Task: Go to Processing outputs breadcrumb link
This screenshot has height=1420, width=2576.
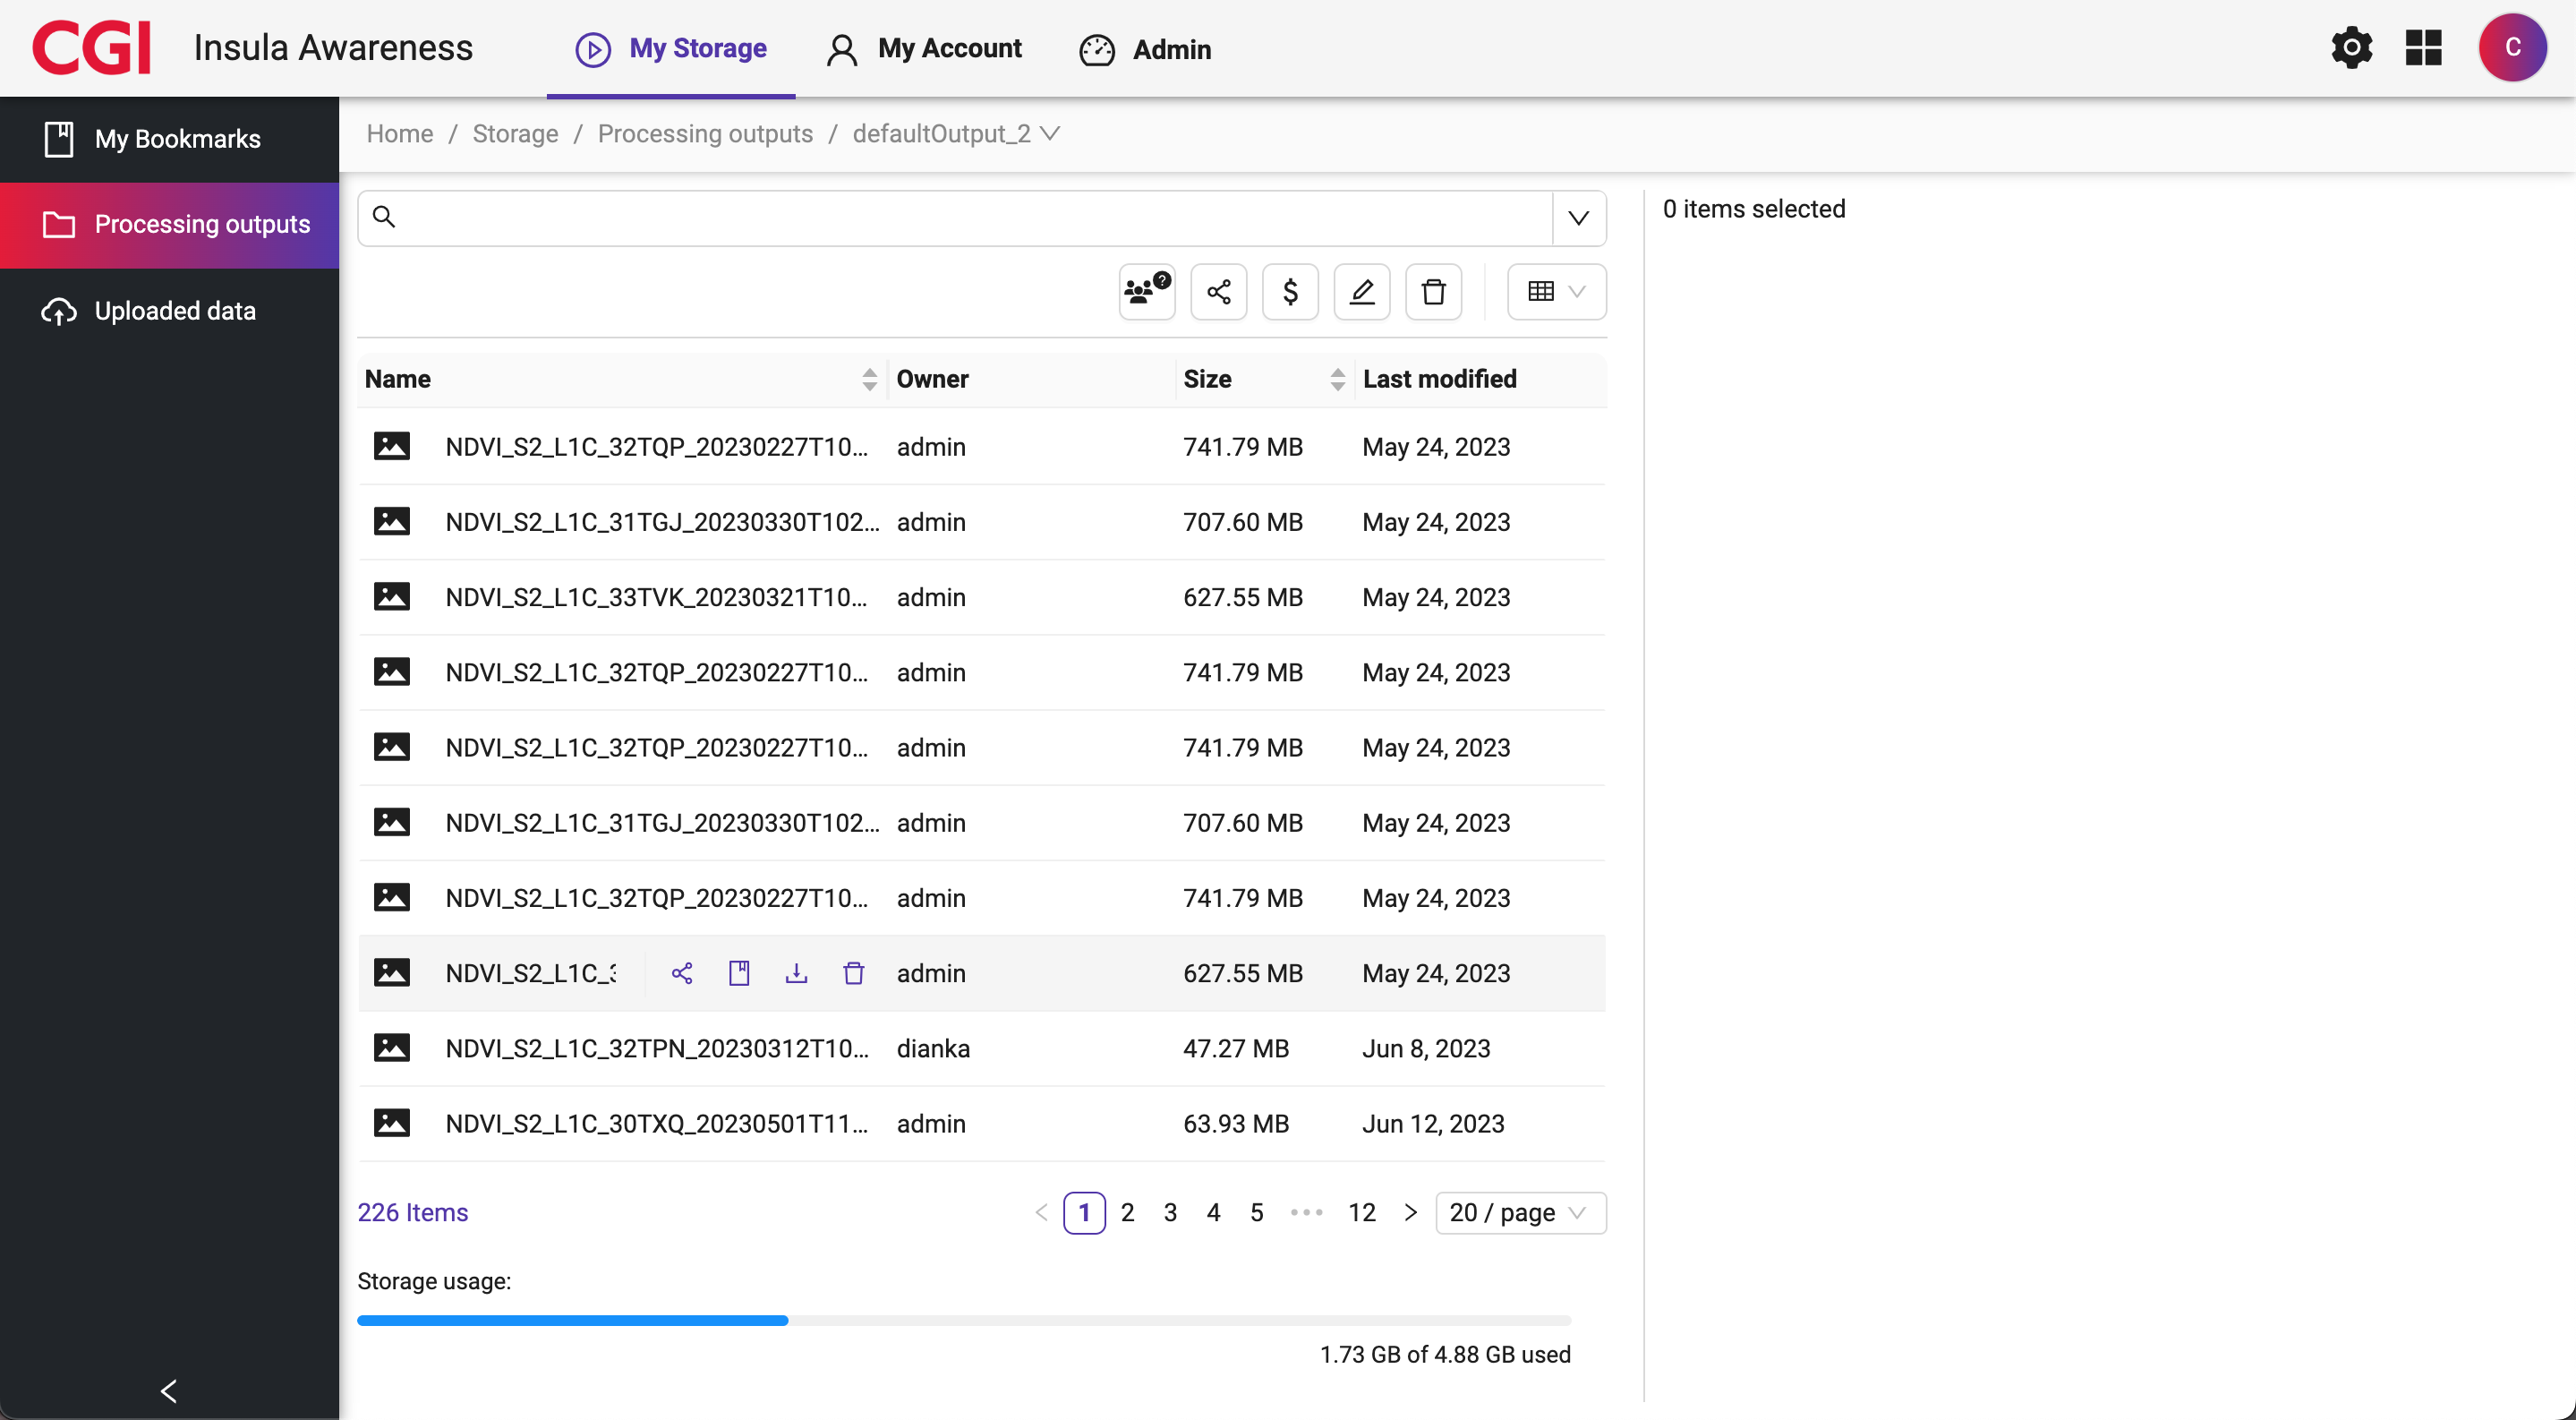Action: click(x=706, y=133)
